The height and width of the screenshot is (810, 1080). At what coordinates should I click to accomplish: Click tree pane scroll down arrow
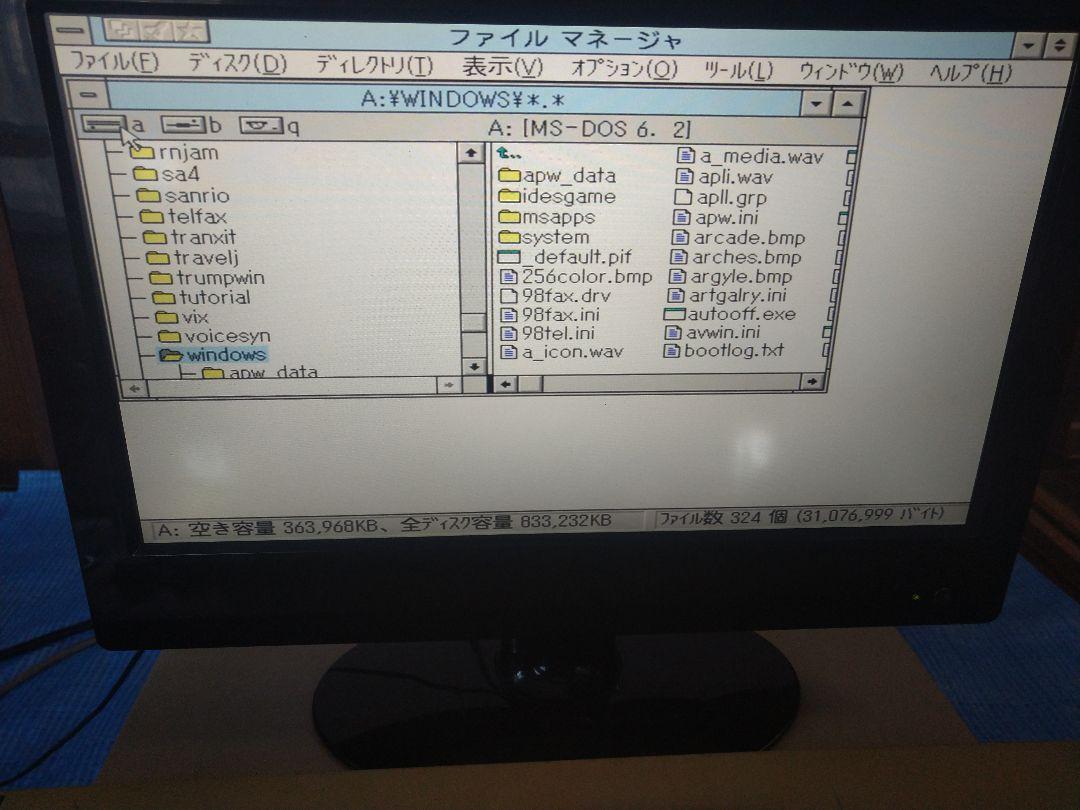coord(474,366)
